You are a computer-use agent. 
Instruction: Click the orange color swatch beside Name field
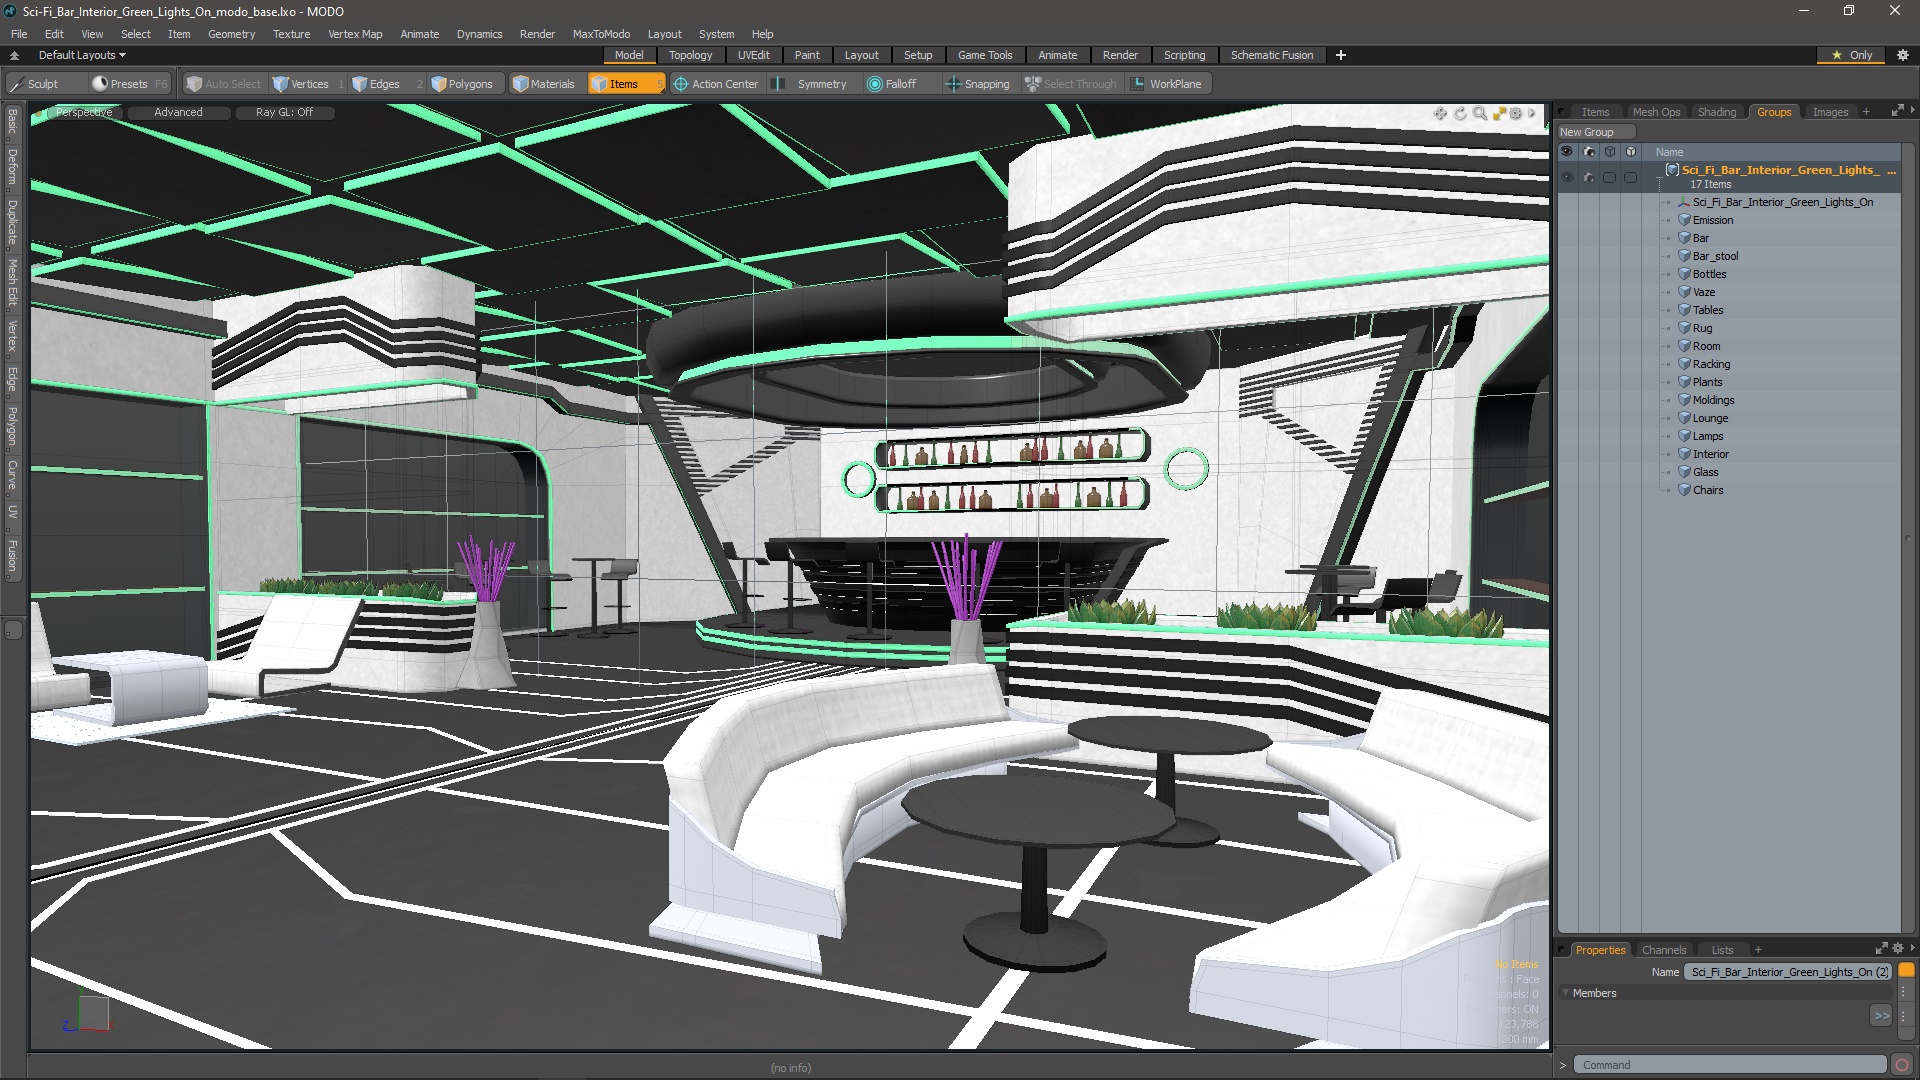[1906, 971]
